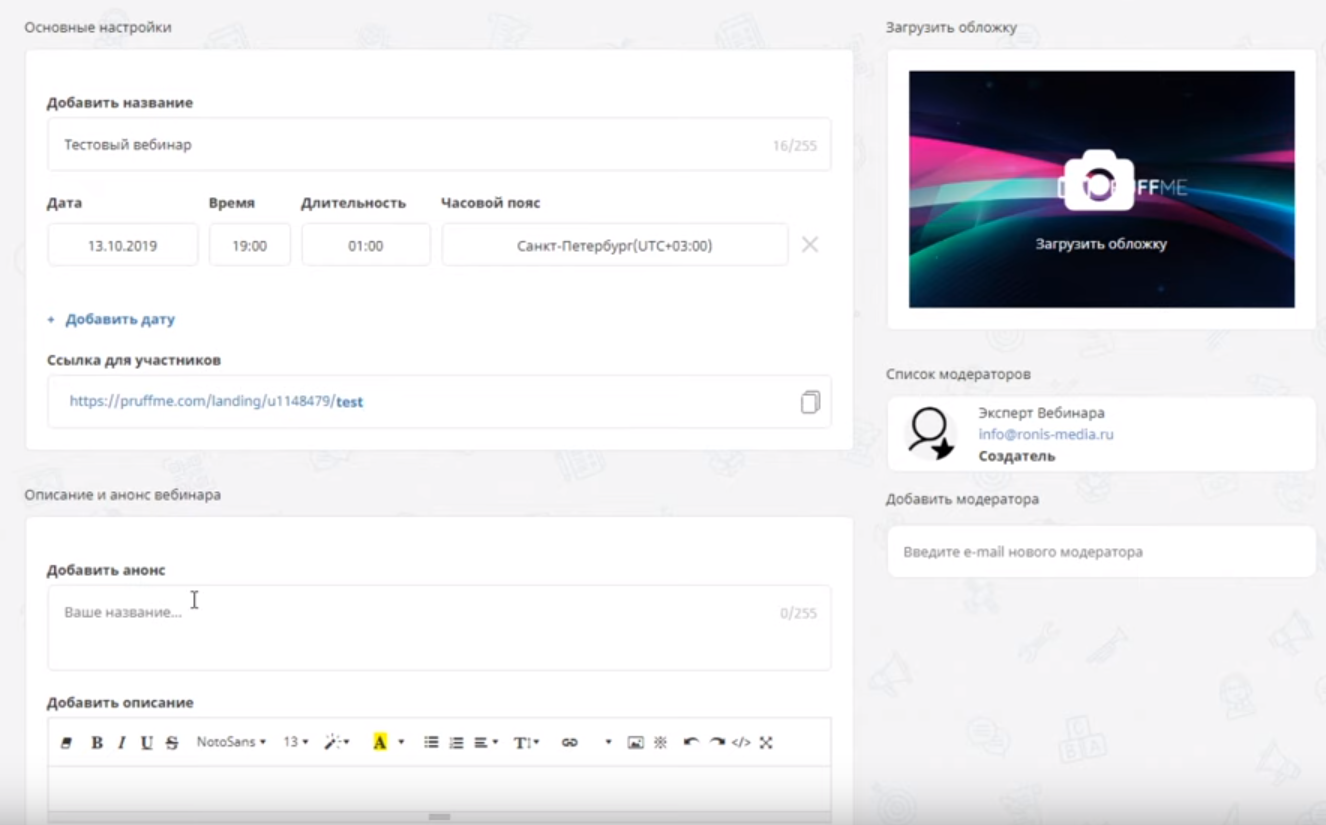This screenshot has height=825, width=1326.
Task: Remove date row with X icon
Action: coord(810,245)
